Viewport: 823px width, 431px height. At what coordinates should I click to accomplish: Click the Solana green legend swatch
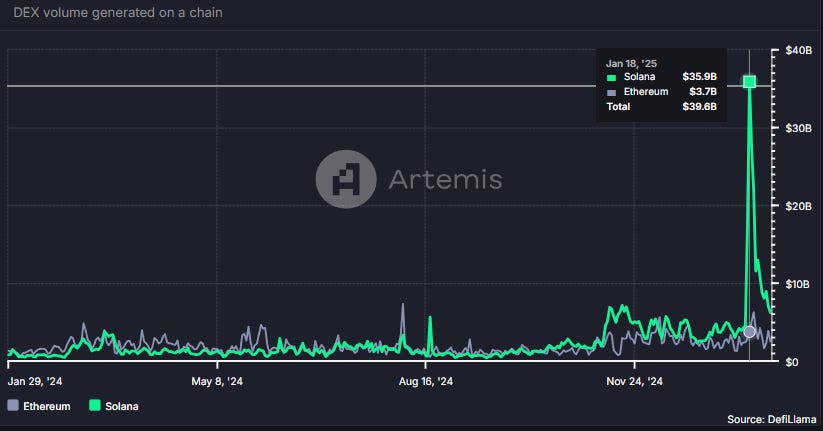click(x=94, y=405)
